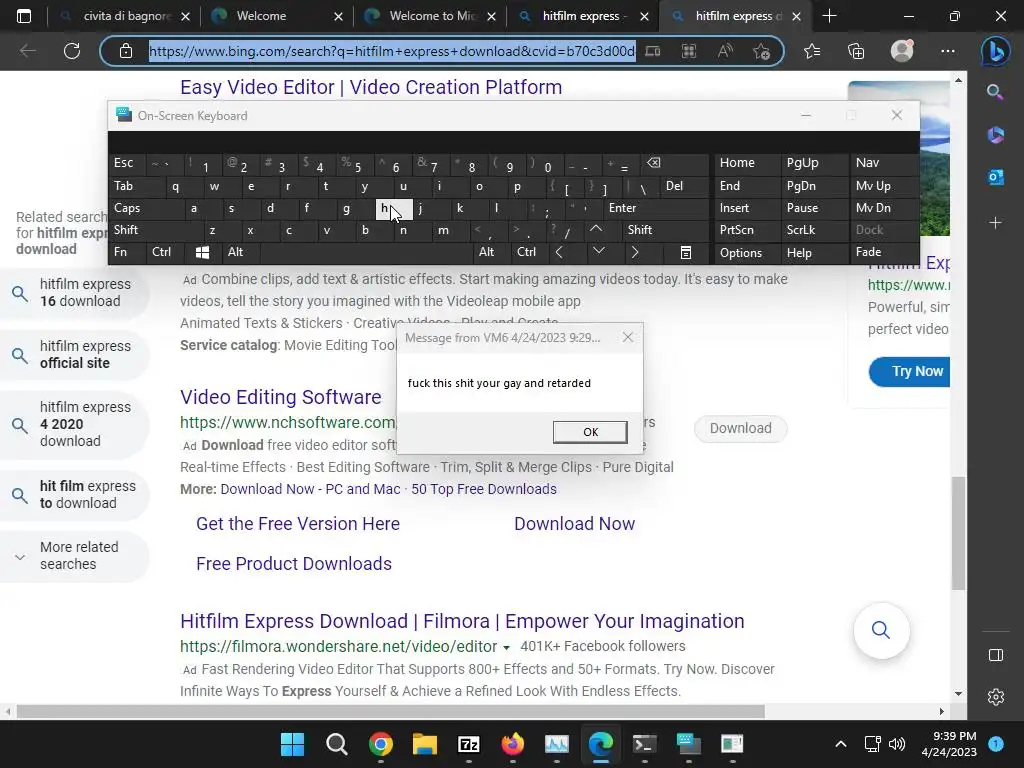The height and width of the screenshot is (768, 1024).
Task: Open File Explorer from the taskbar
Action: click(424, 744)
